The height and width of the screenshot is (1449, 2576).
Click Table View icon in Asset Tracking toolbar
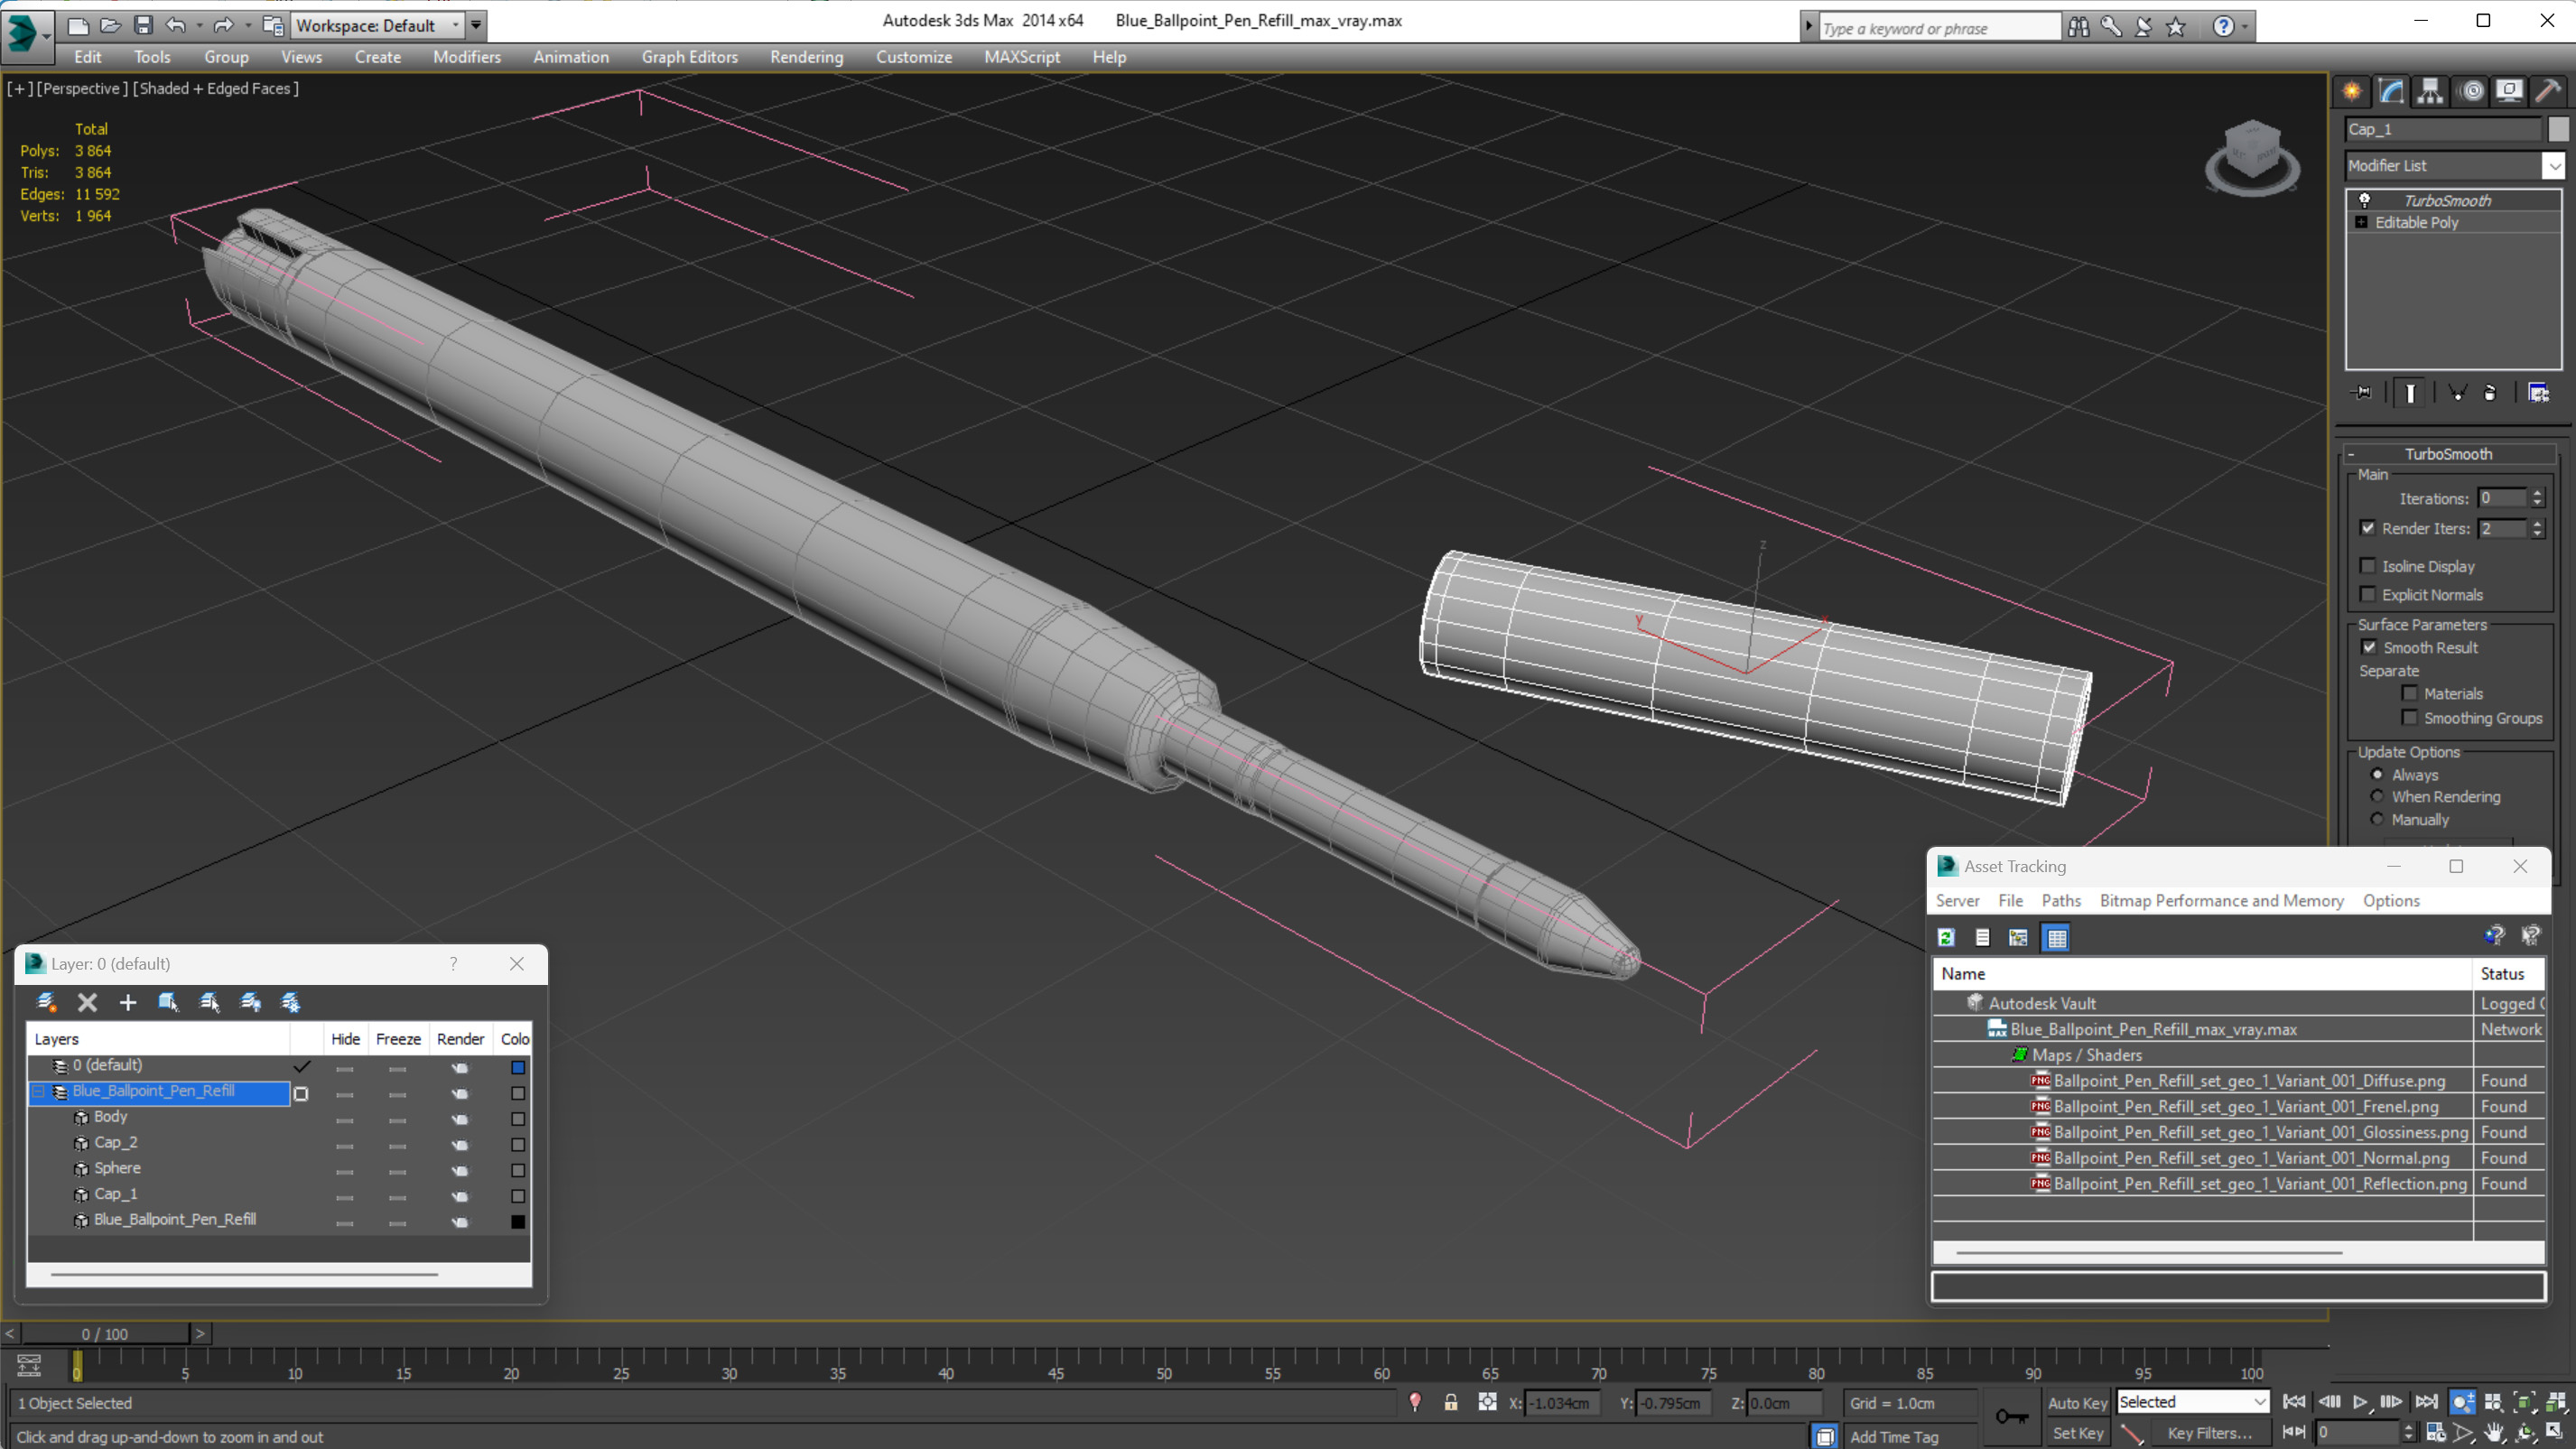[x=2056, y=937]
